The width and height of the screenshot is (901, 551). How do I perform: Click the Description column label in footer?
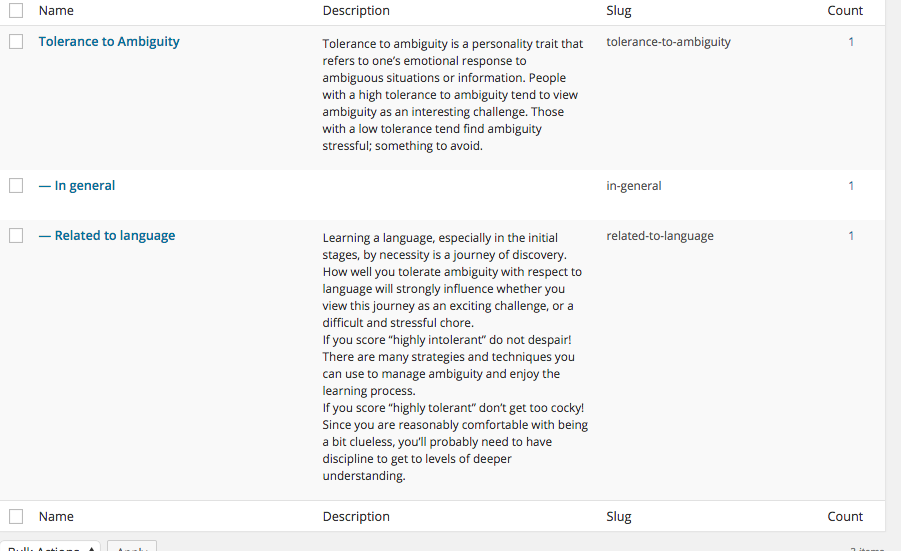pos(356,517)
